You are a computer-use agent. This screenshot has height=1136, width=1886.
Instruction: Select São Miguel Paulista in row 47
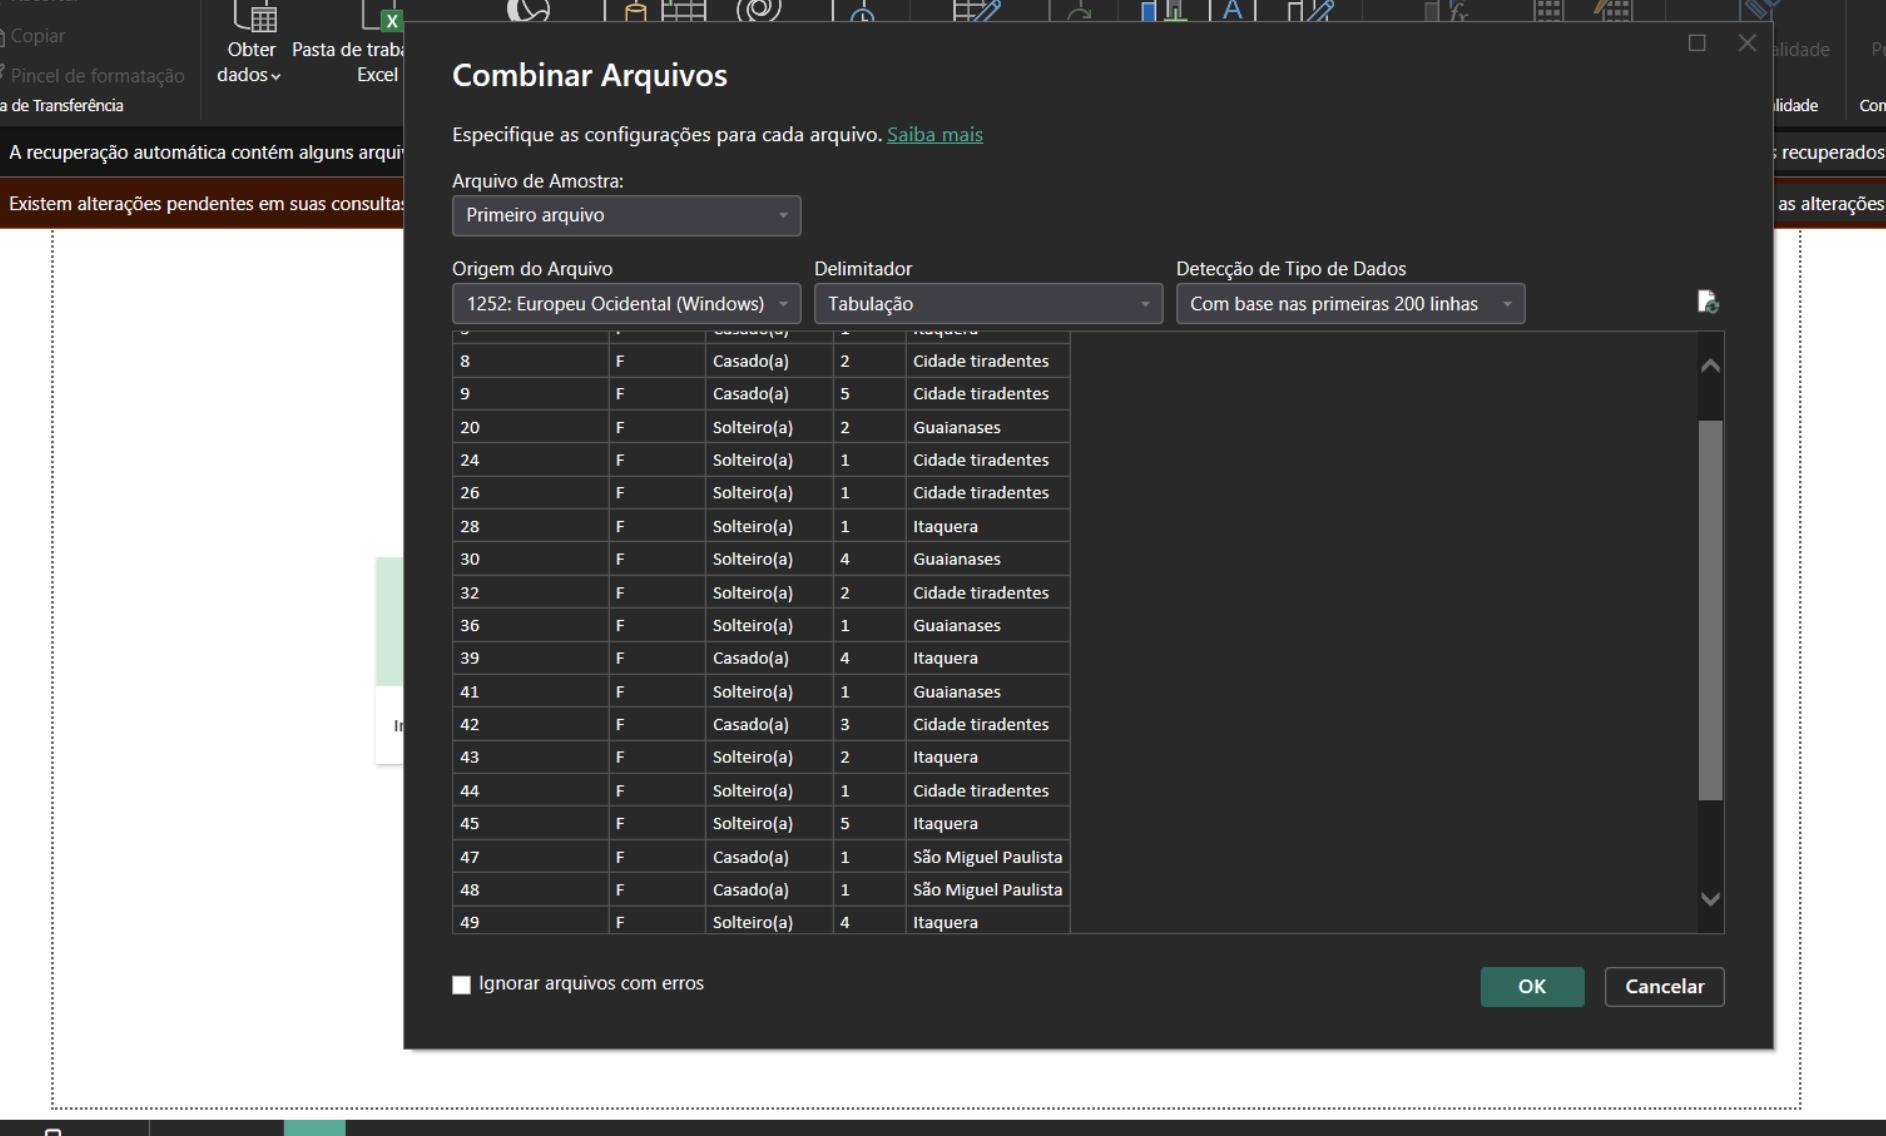click(987, 857)
